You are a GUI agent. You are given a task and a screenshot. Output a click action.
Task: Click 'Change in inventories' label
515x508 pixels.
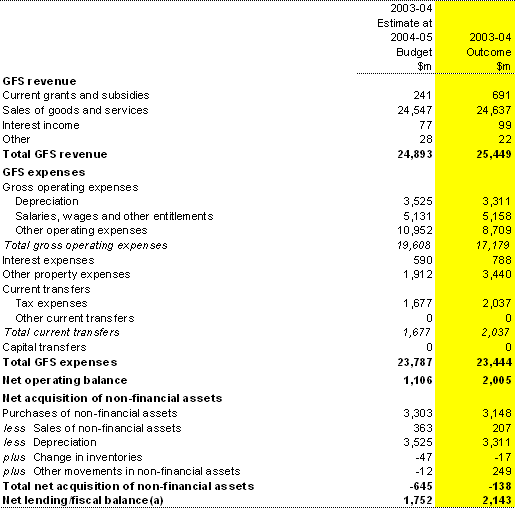click(x=88, y=457)
